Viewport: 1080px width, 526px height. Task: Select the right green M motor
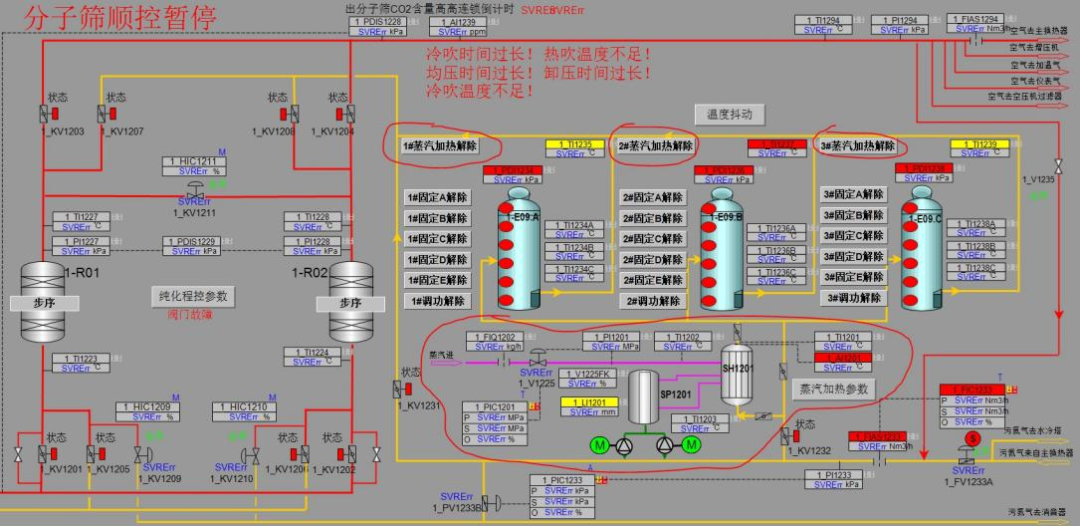[691, 446]
